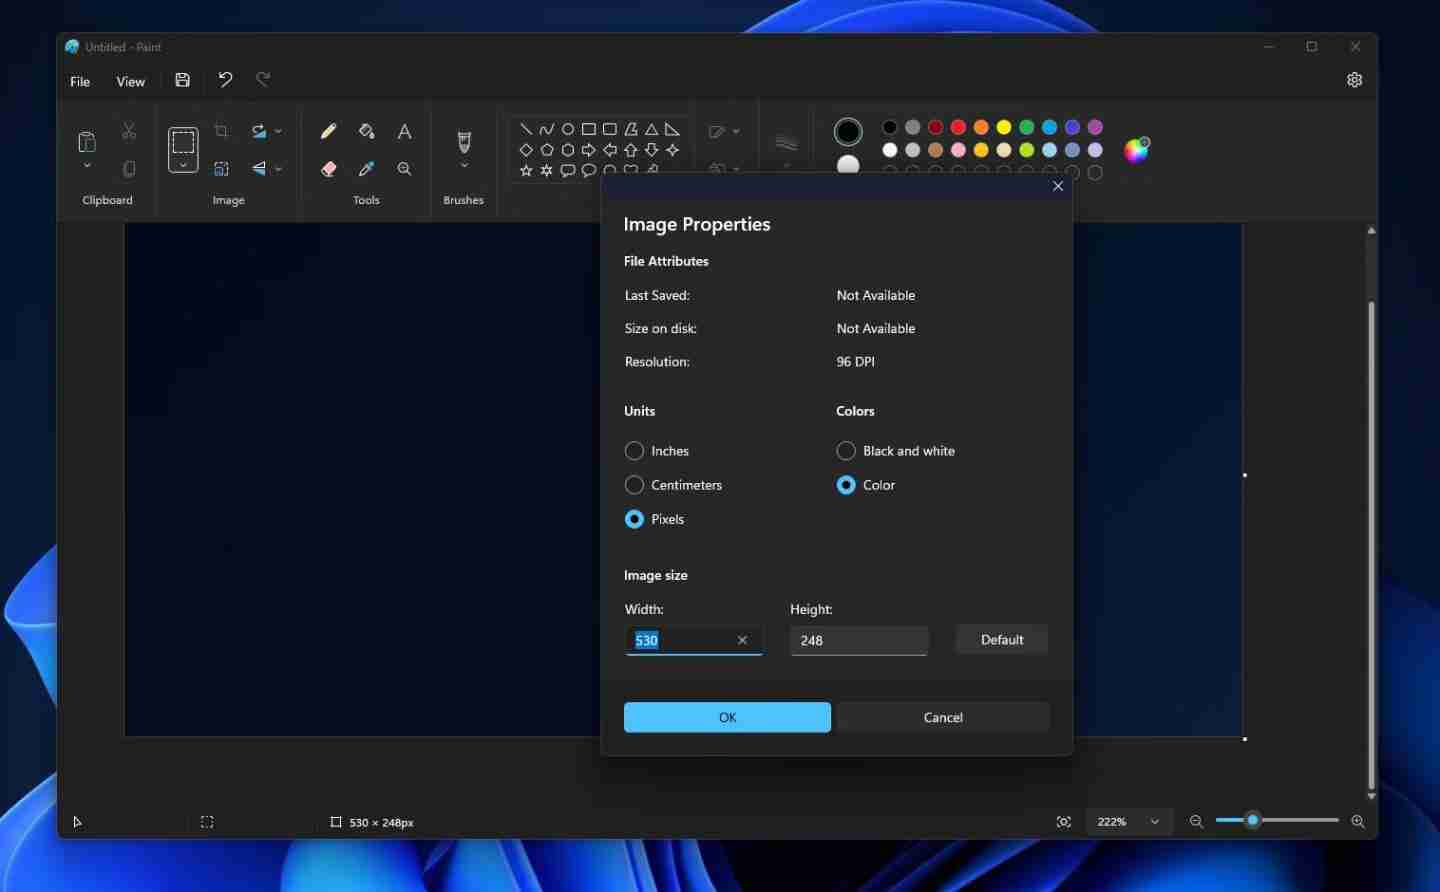
Task: Click the Undo arrow
Action: pyautogui.click(x=225, y=80)
